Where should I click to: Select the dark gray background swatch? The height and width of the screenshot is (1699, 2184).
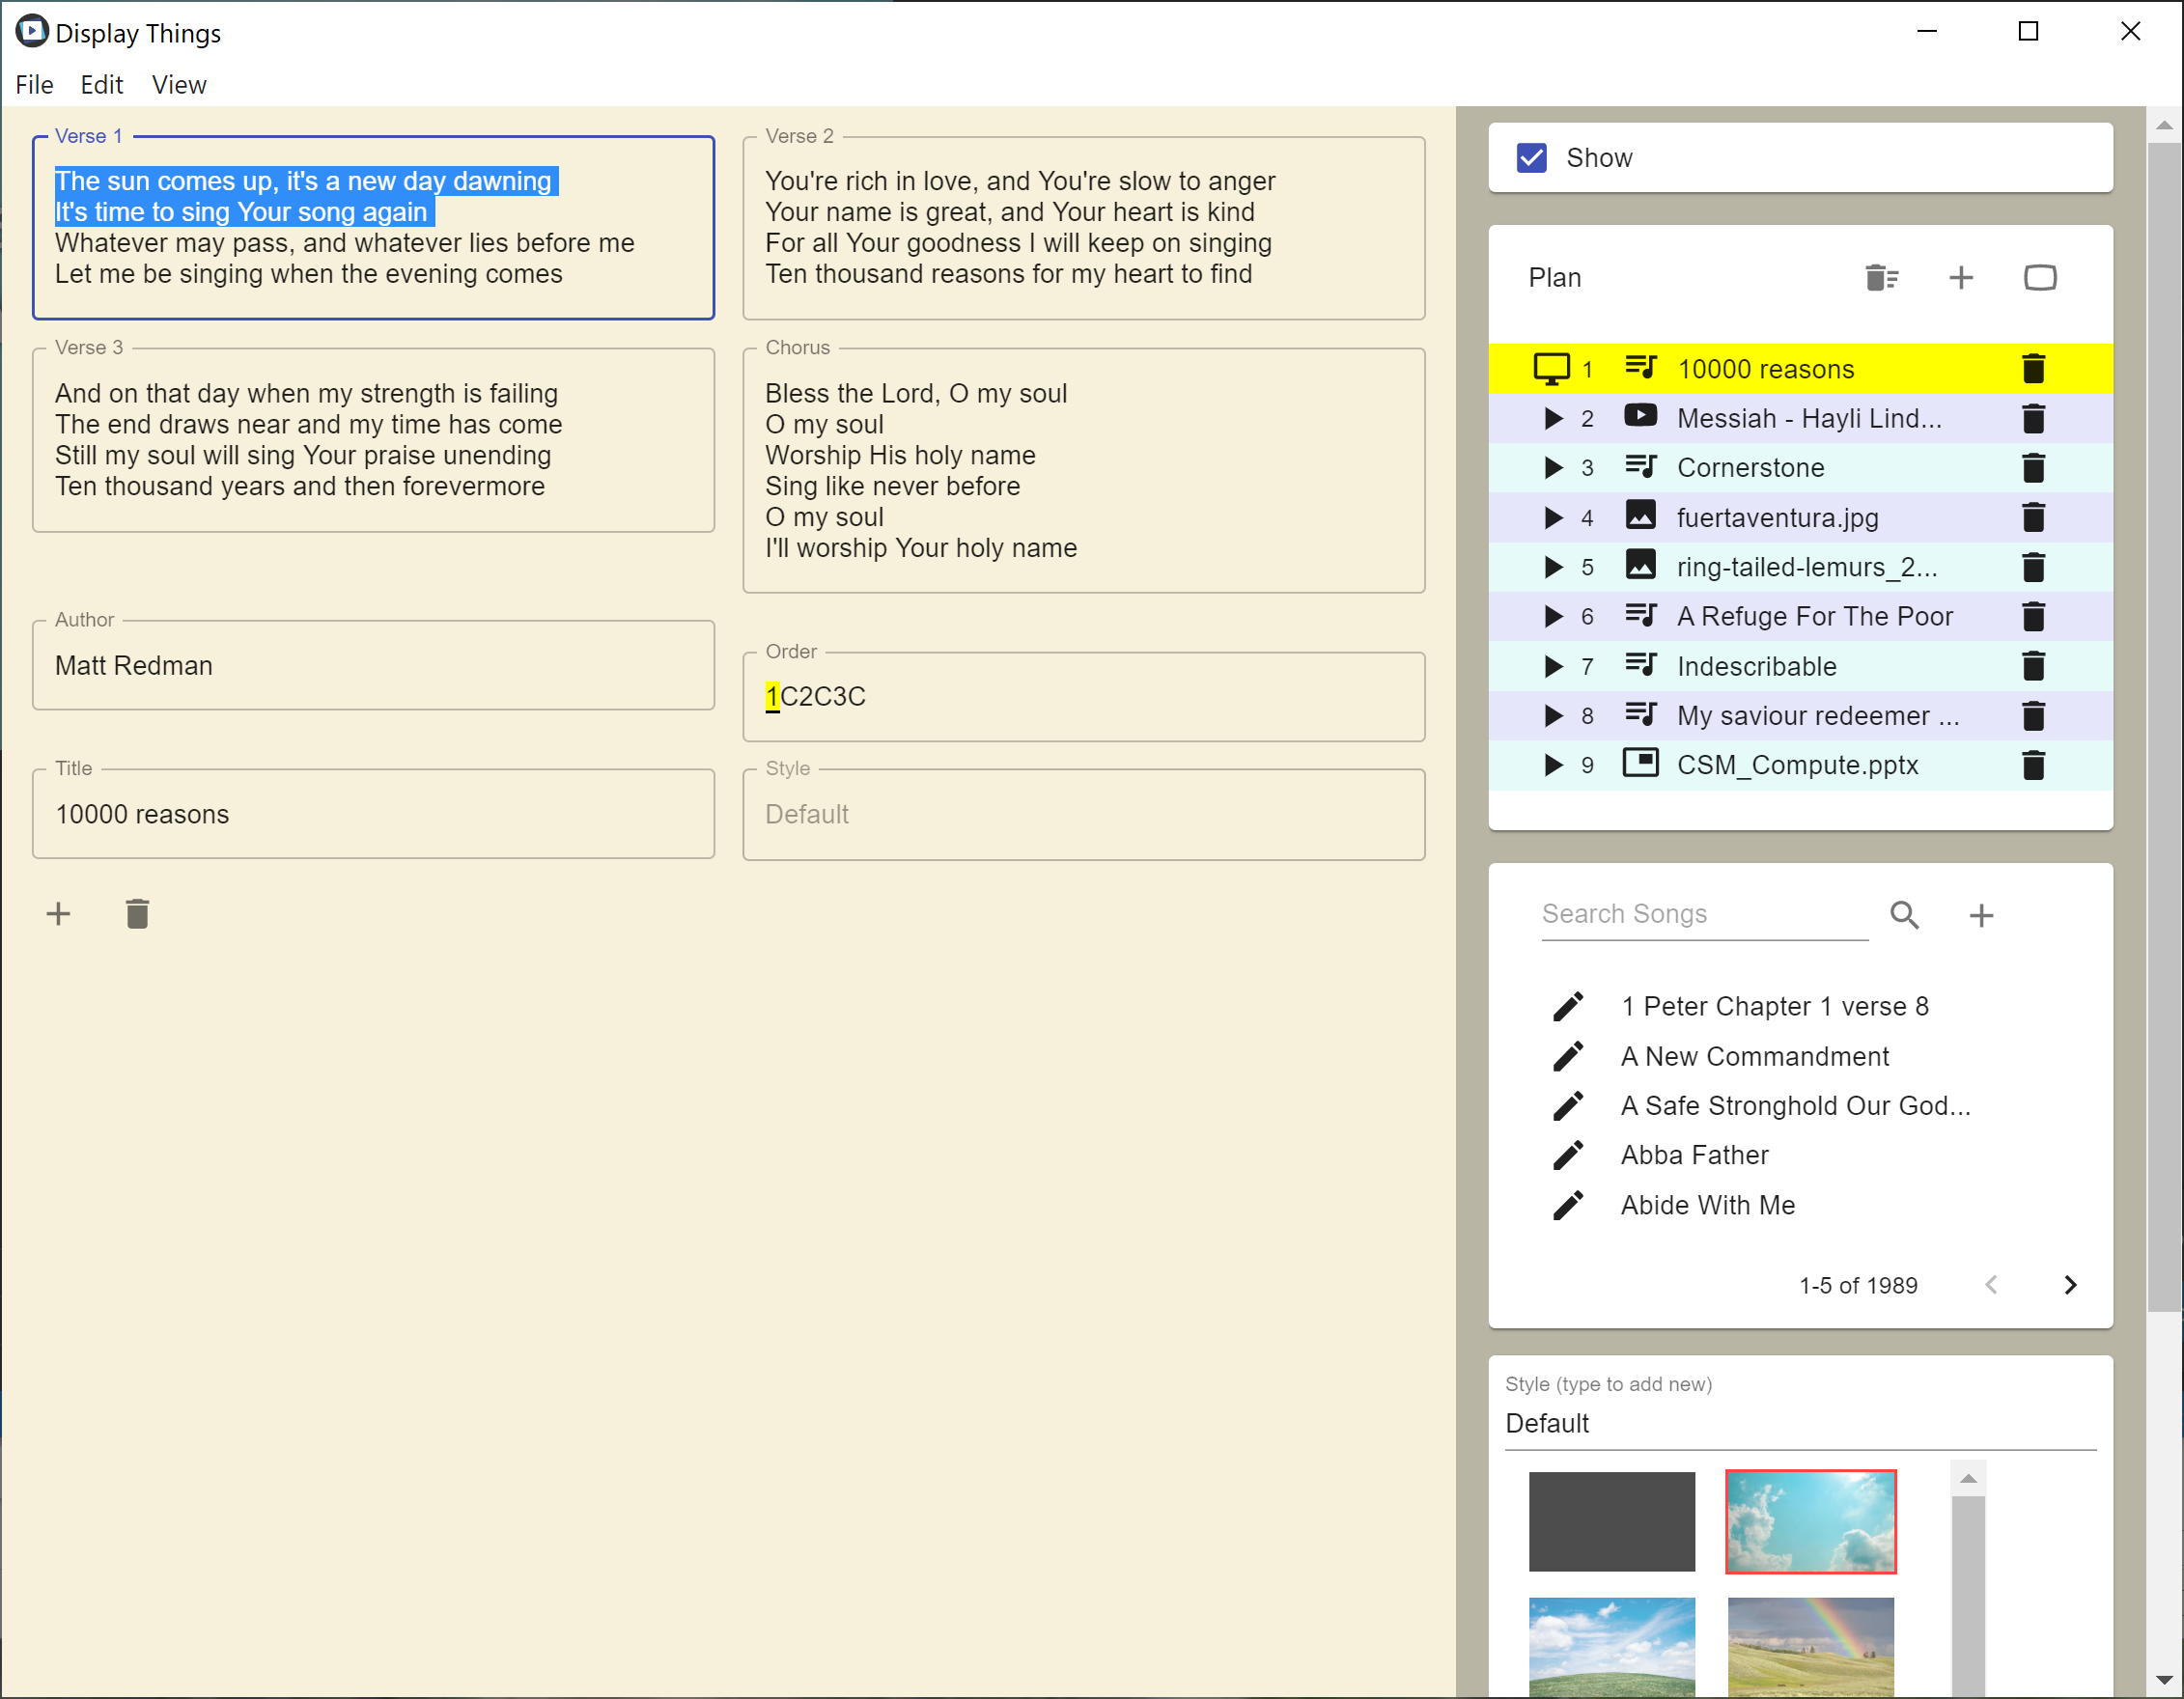[1611, 1521]
